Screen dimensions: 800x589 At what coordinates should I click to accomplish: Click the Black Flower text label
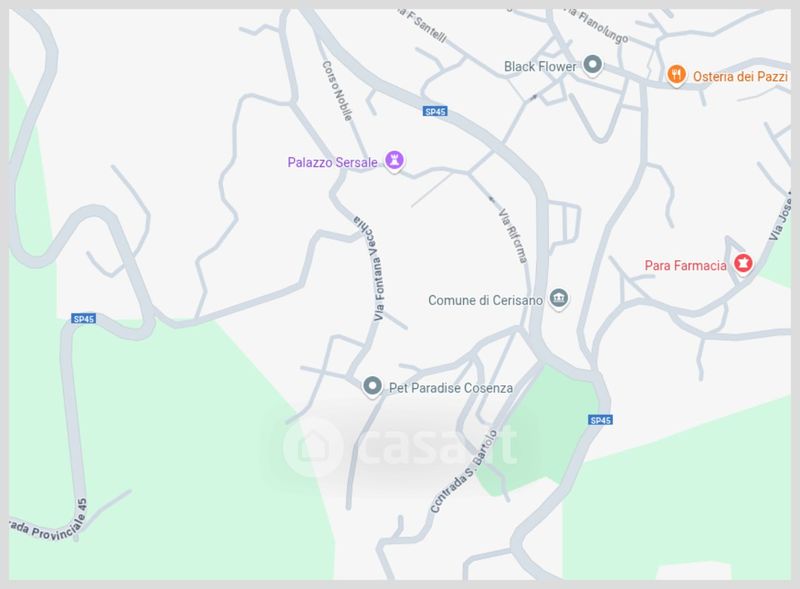(x=540, y=66)
